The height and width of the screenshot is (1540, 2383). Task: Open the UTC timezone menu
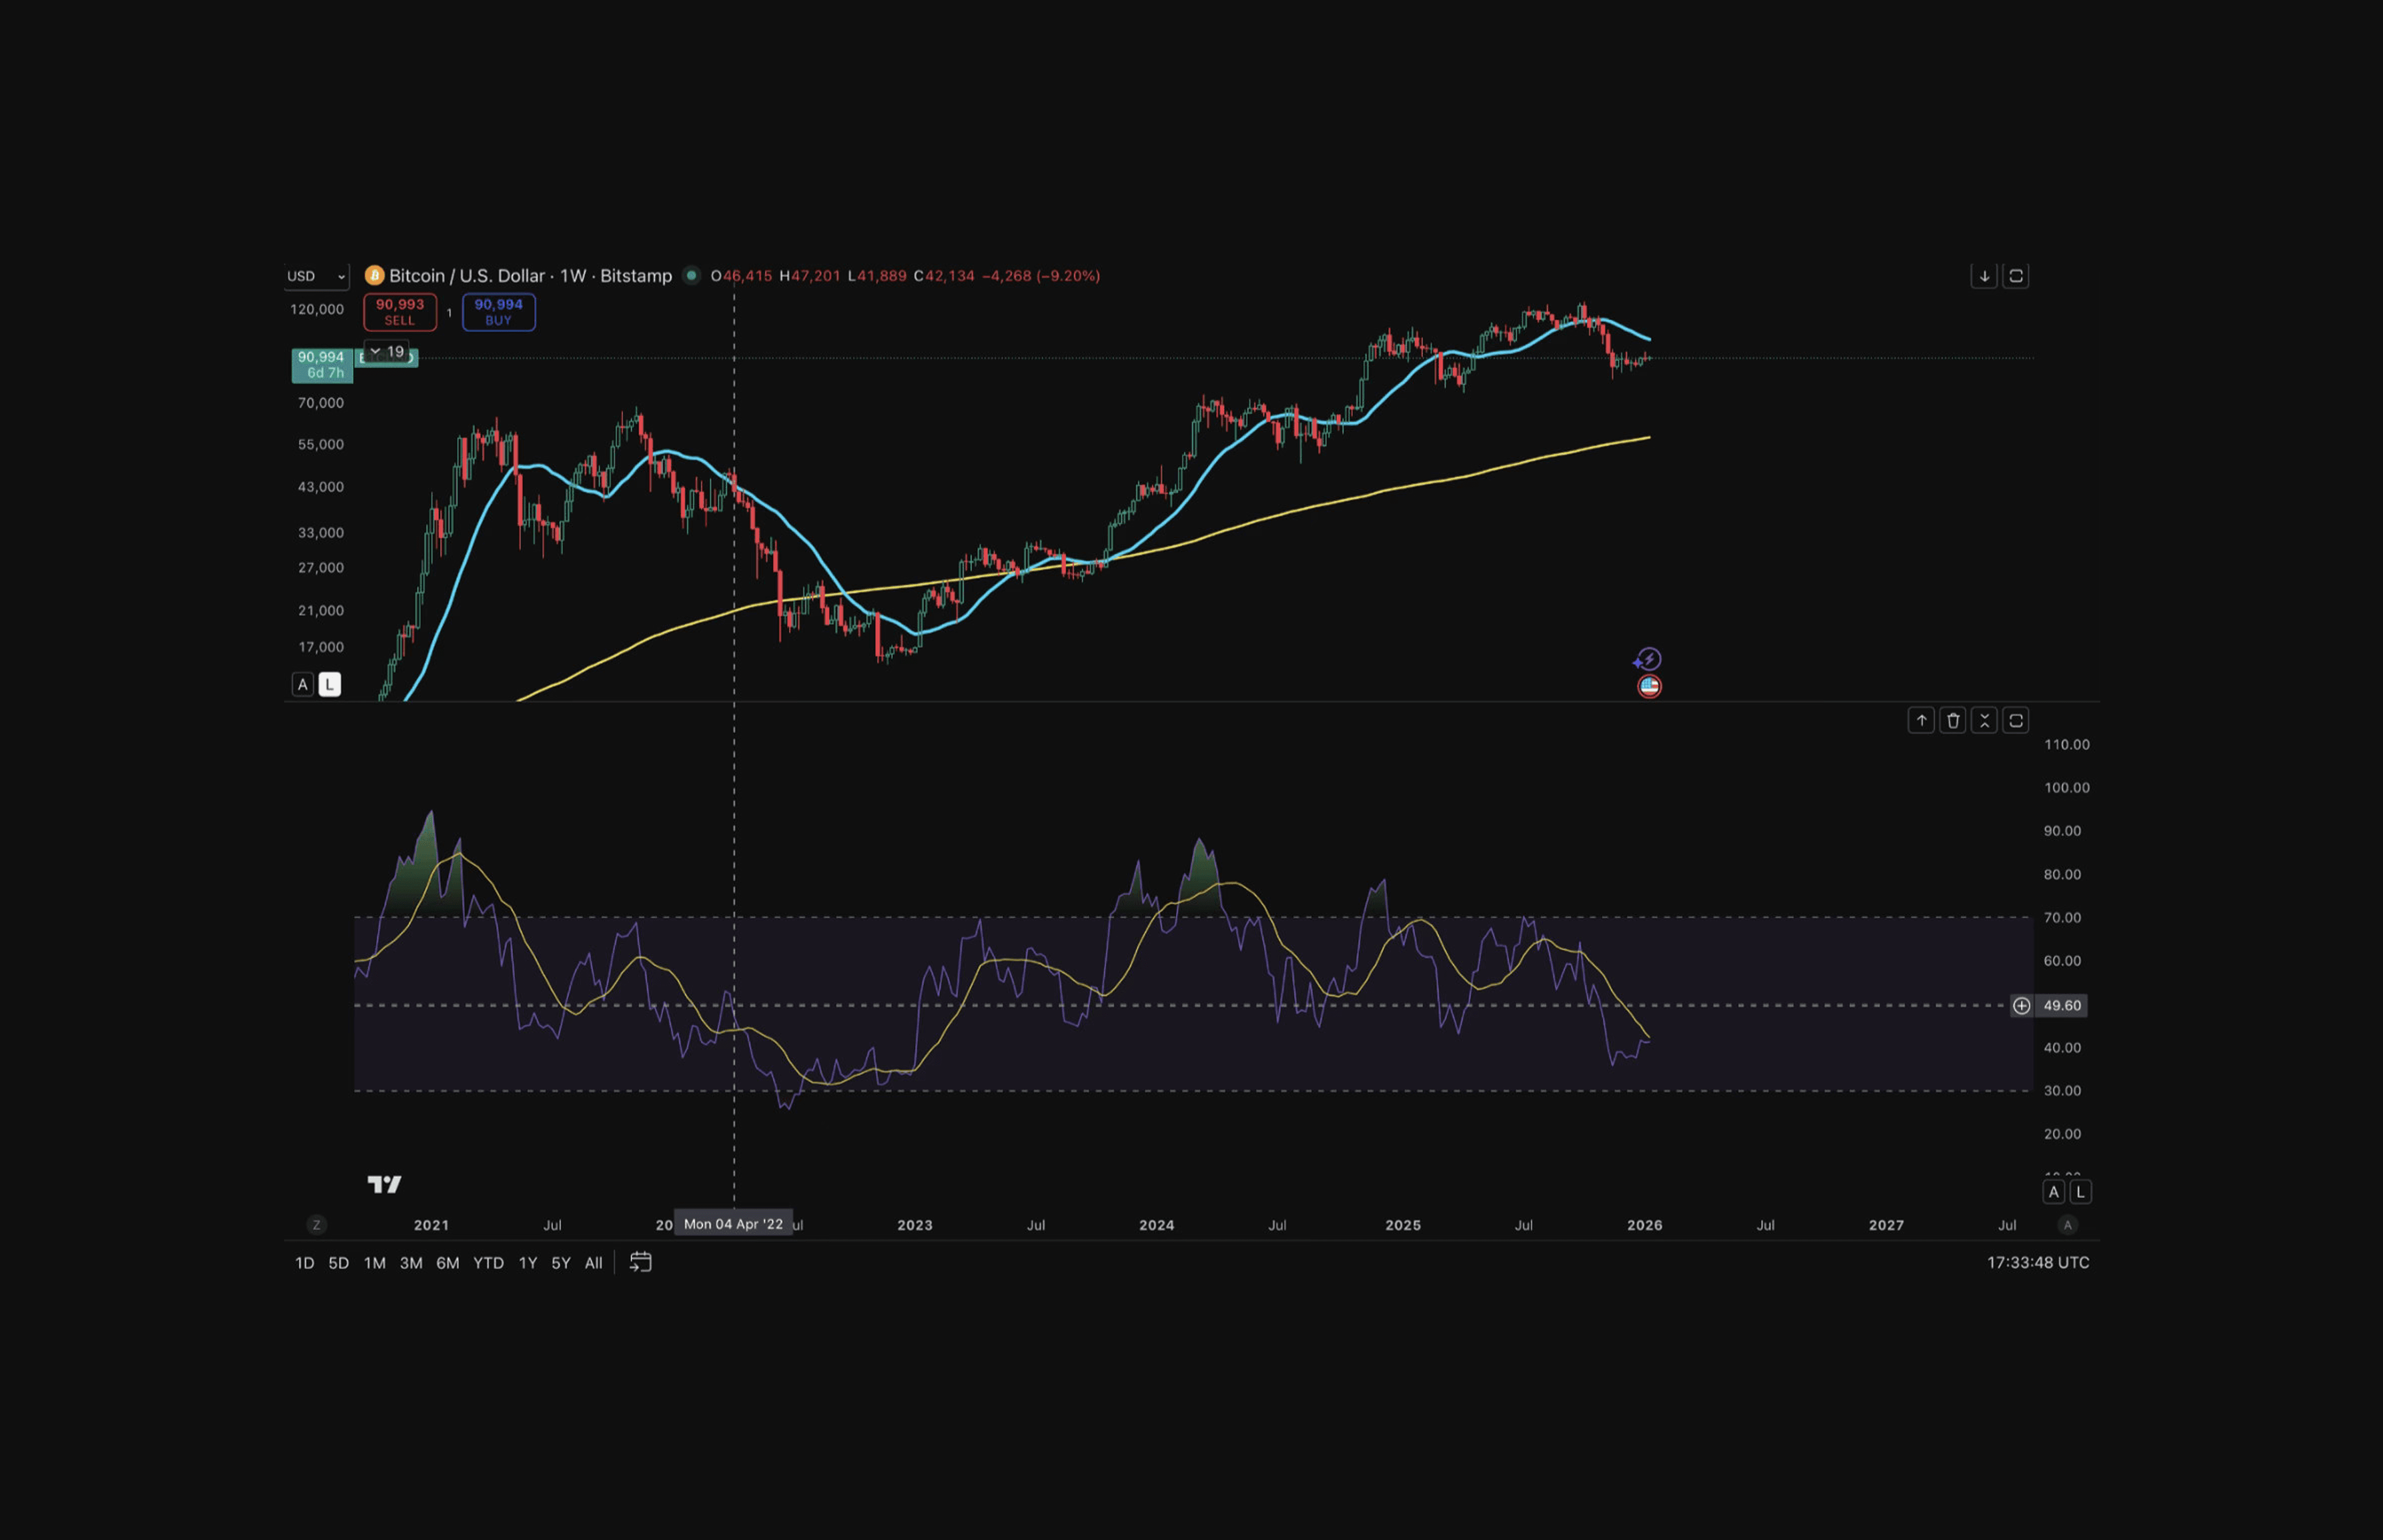2037,1262
